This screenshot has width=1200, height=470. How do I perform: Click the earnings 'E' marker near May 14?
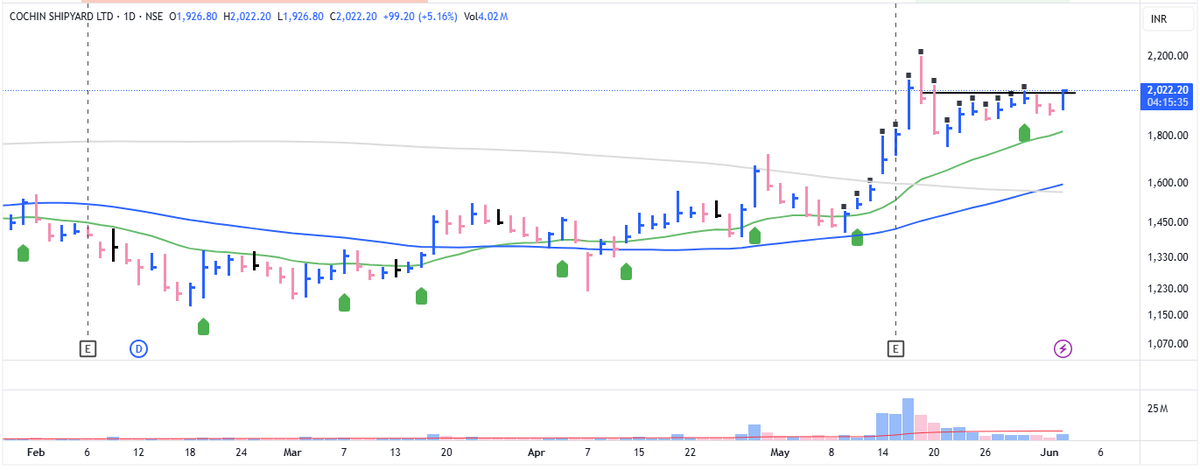coord(896,349)
